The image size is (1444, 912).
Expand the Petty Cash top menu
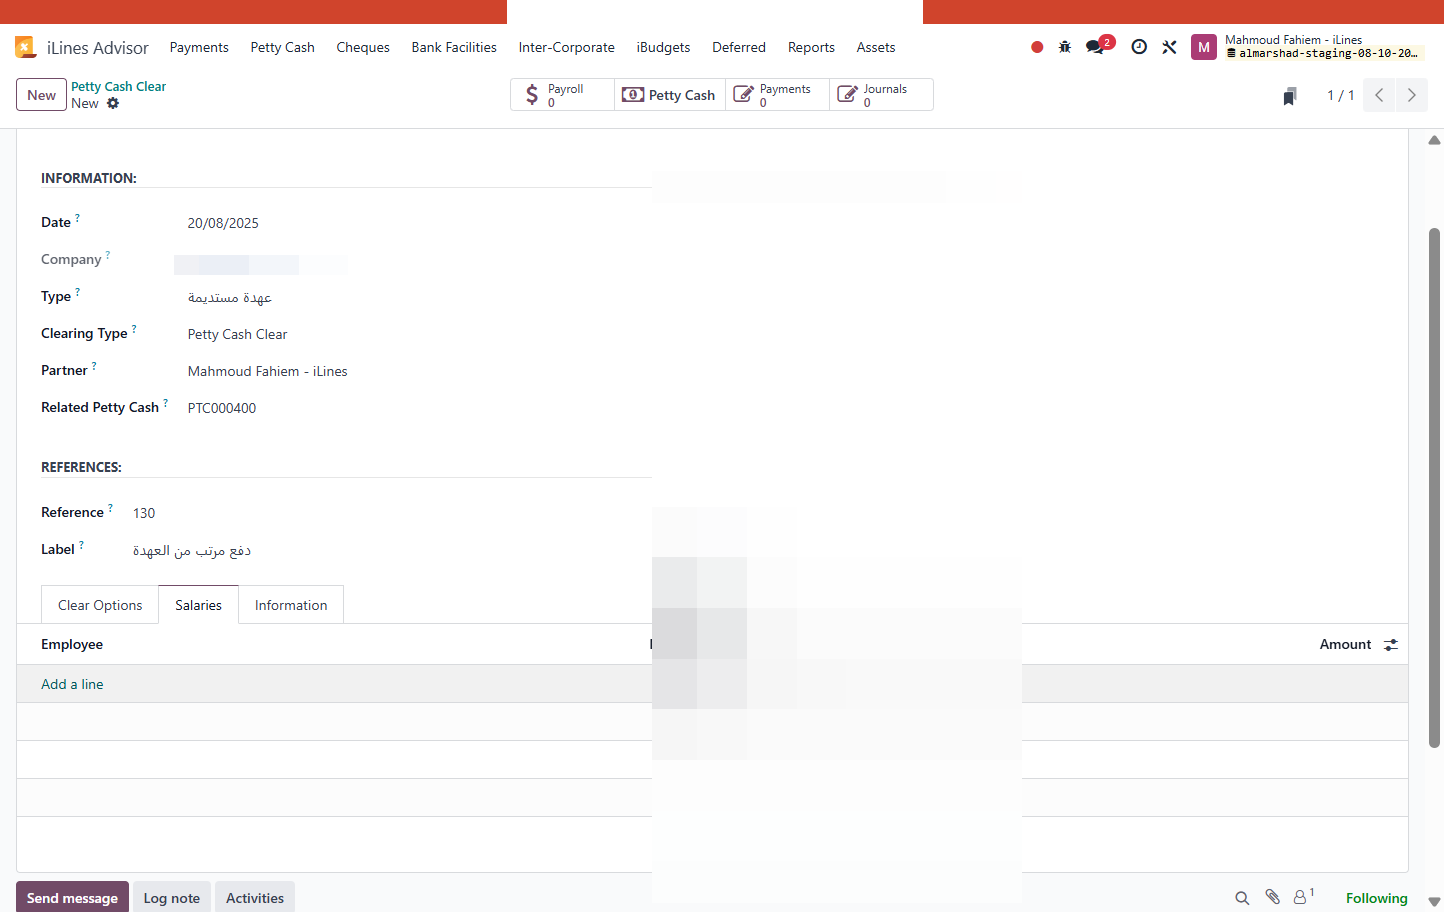pos(283,47)
